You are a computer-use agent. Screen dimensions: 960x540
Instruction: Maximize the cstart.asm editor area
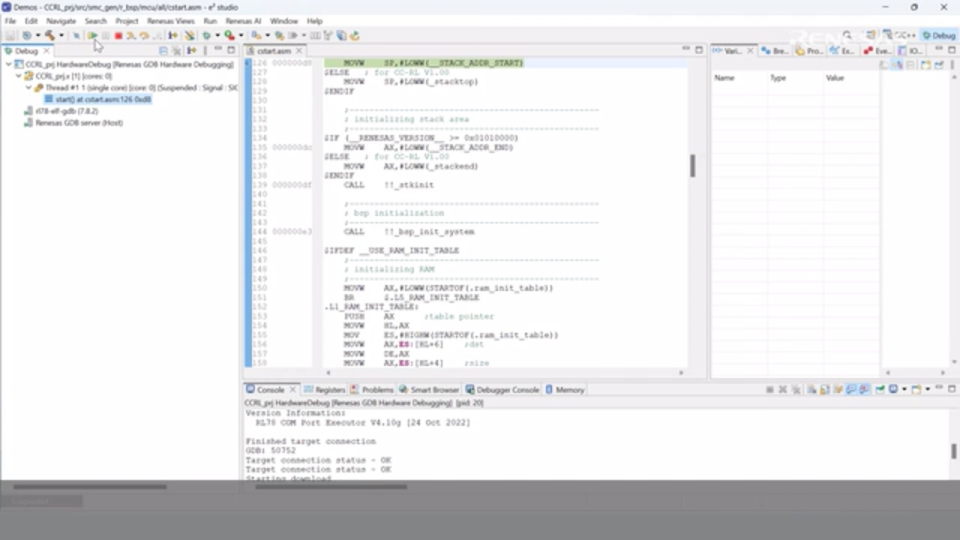click(x=699, y=50)
